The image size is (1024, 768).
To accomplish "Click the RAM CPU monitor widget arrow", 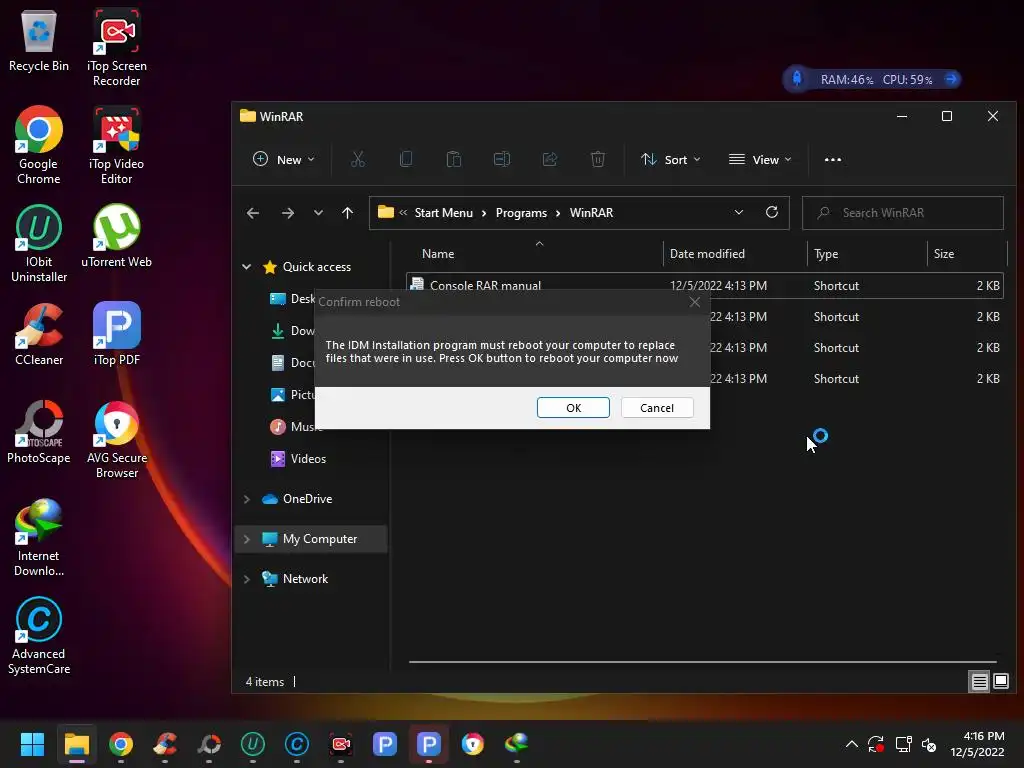I will 951,80.
